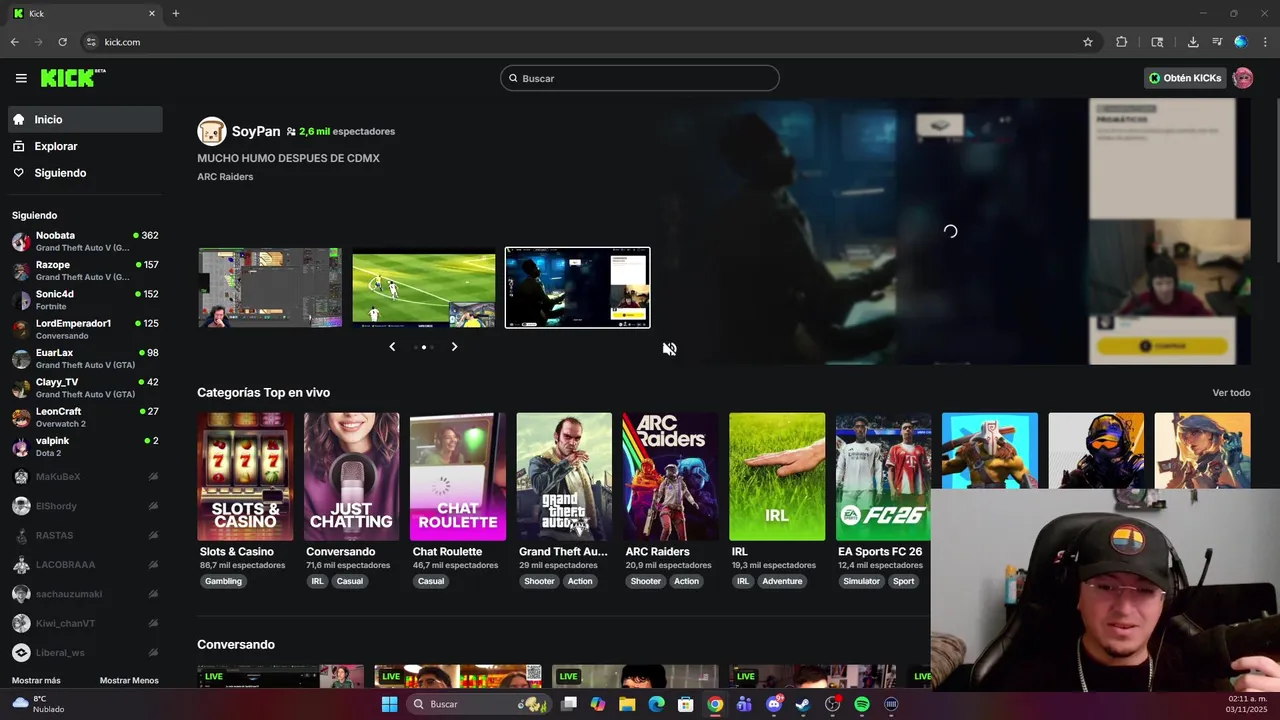Open Noobata's followed channel

85,241
